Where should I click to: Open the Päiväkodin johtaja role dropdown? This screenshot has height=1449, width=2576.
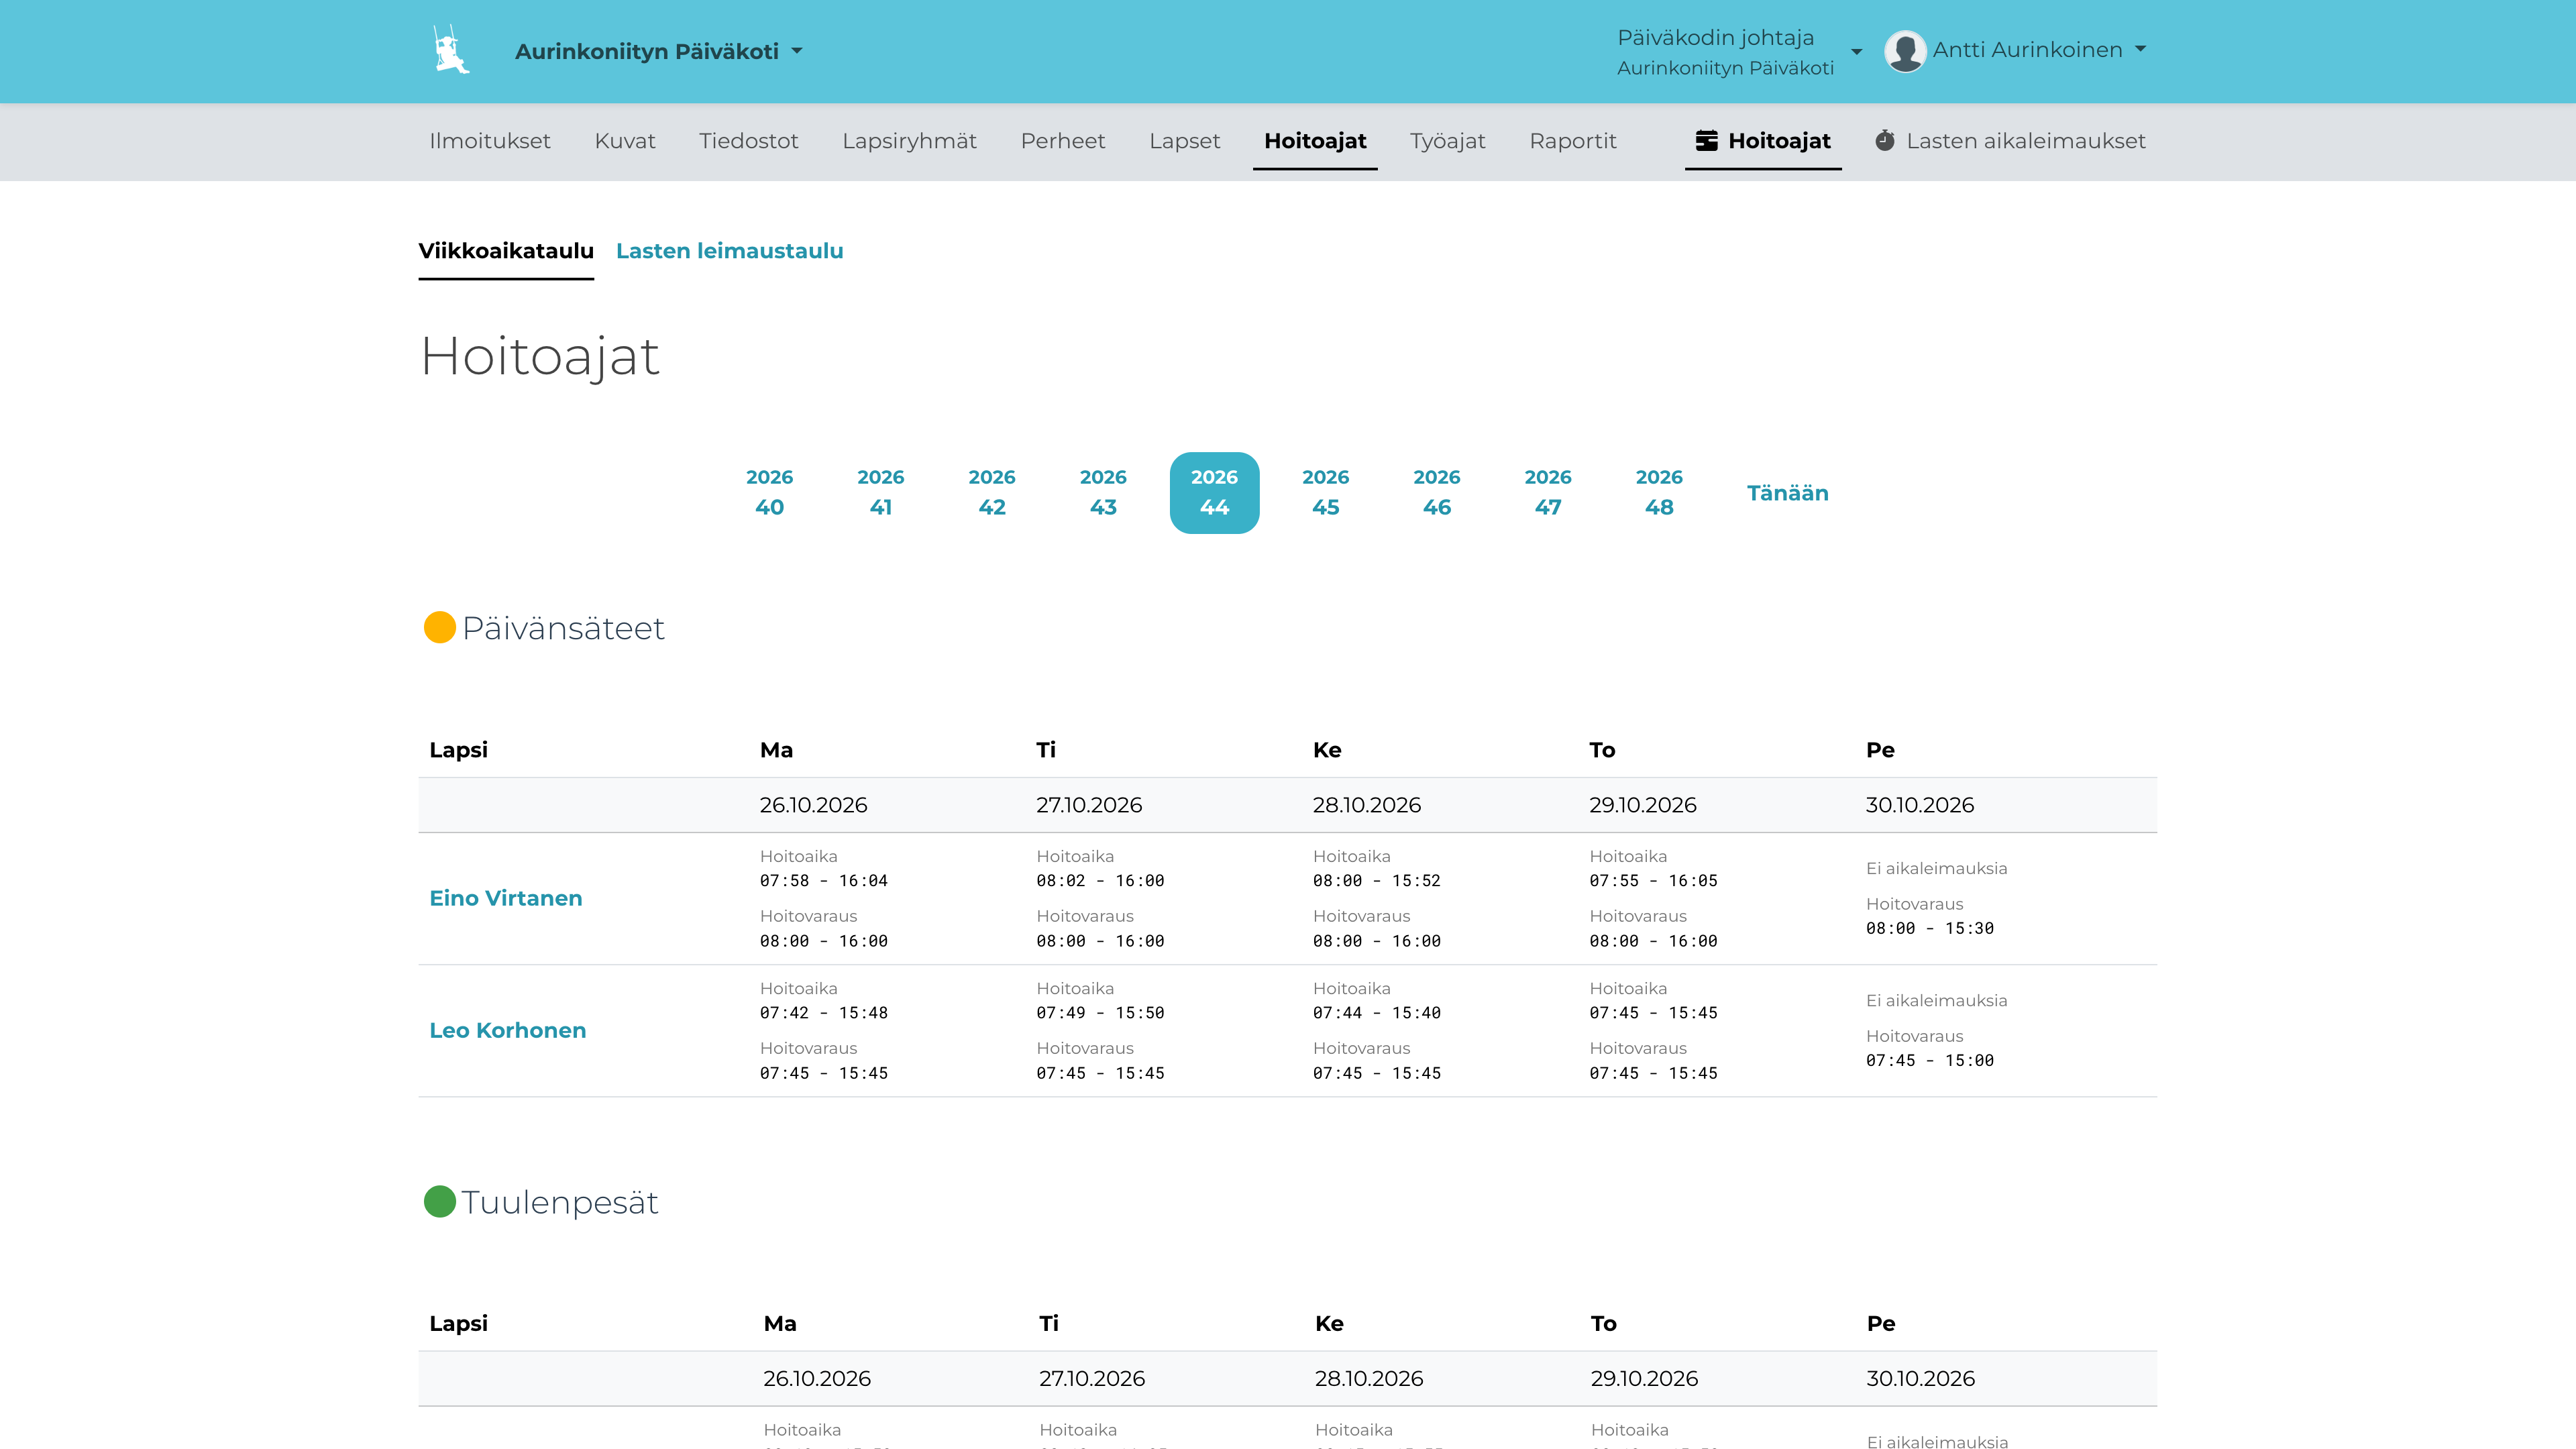[x=1739, y=51]
